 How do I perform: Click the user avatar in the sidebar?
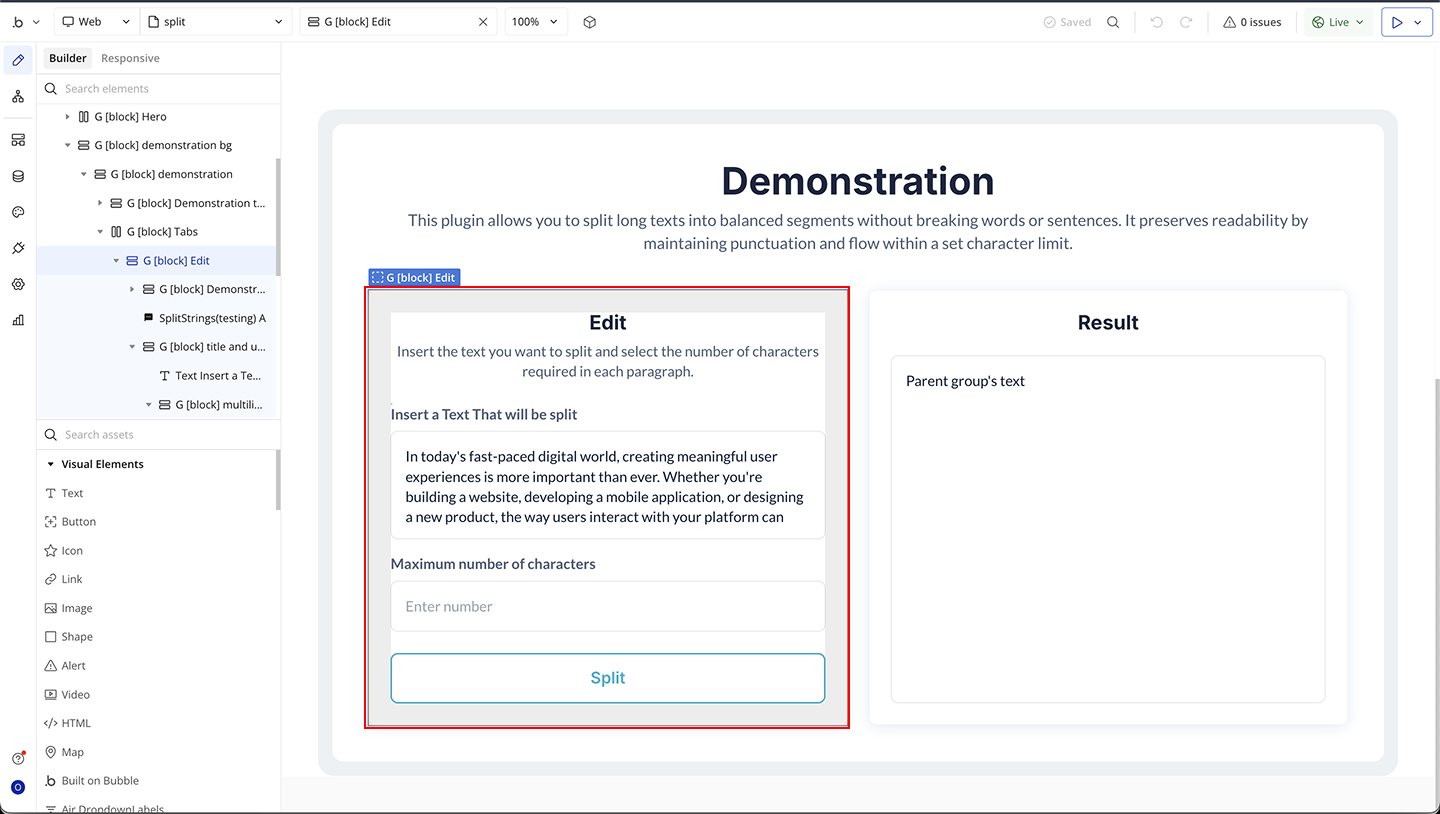point(18,787)
